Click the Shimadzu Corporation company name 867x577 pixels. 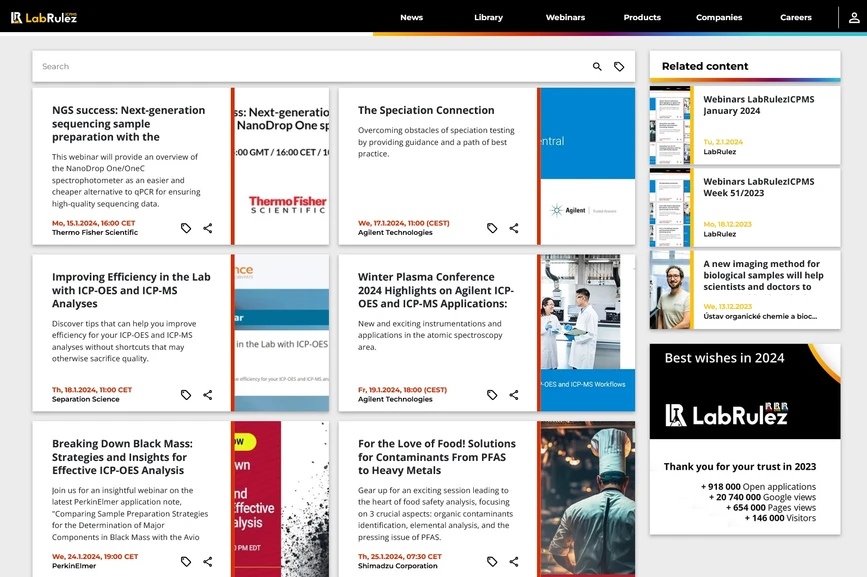pos(398,566)
